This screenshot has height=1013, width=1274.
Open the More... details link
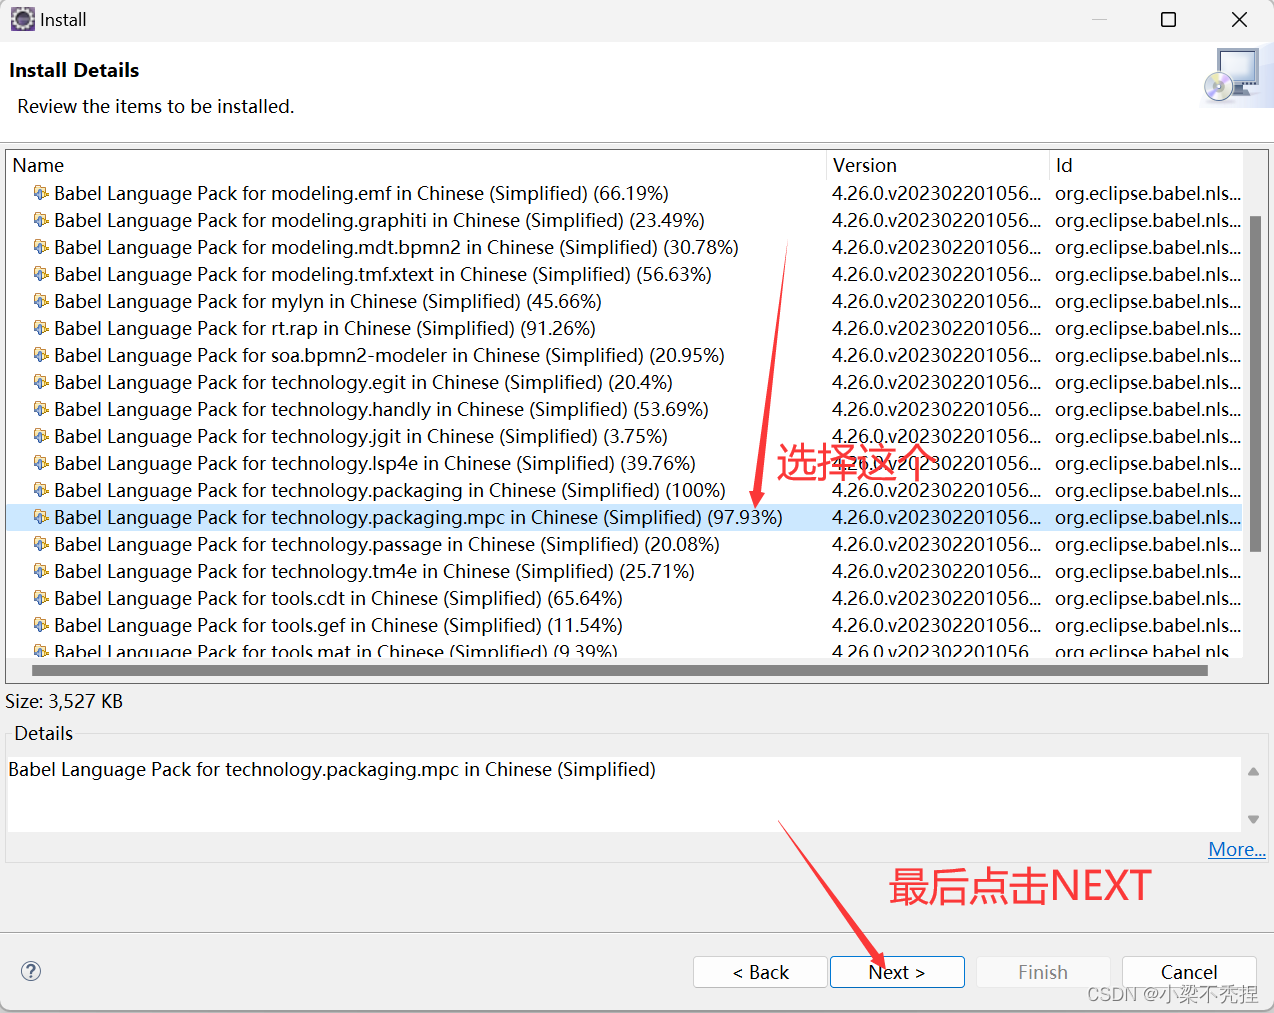pyautogui.click(x=1237, y=849)
